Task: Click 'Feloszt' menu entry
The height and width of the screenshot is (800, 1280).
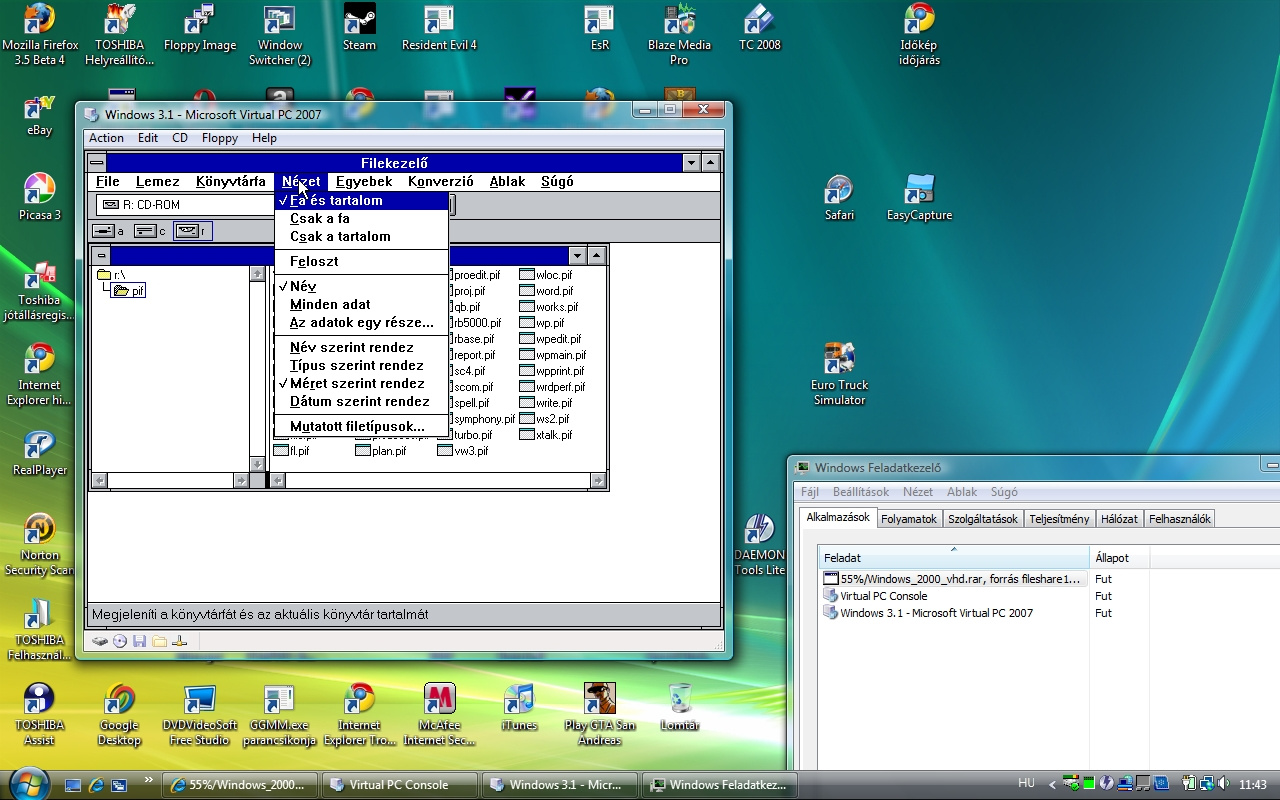Action: [x=361, y=261]
